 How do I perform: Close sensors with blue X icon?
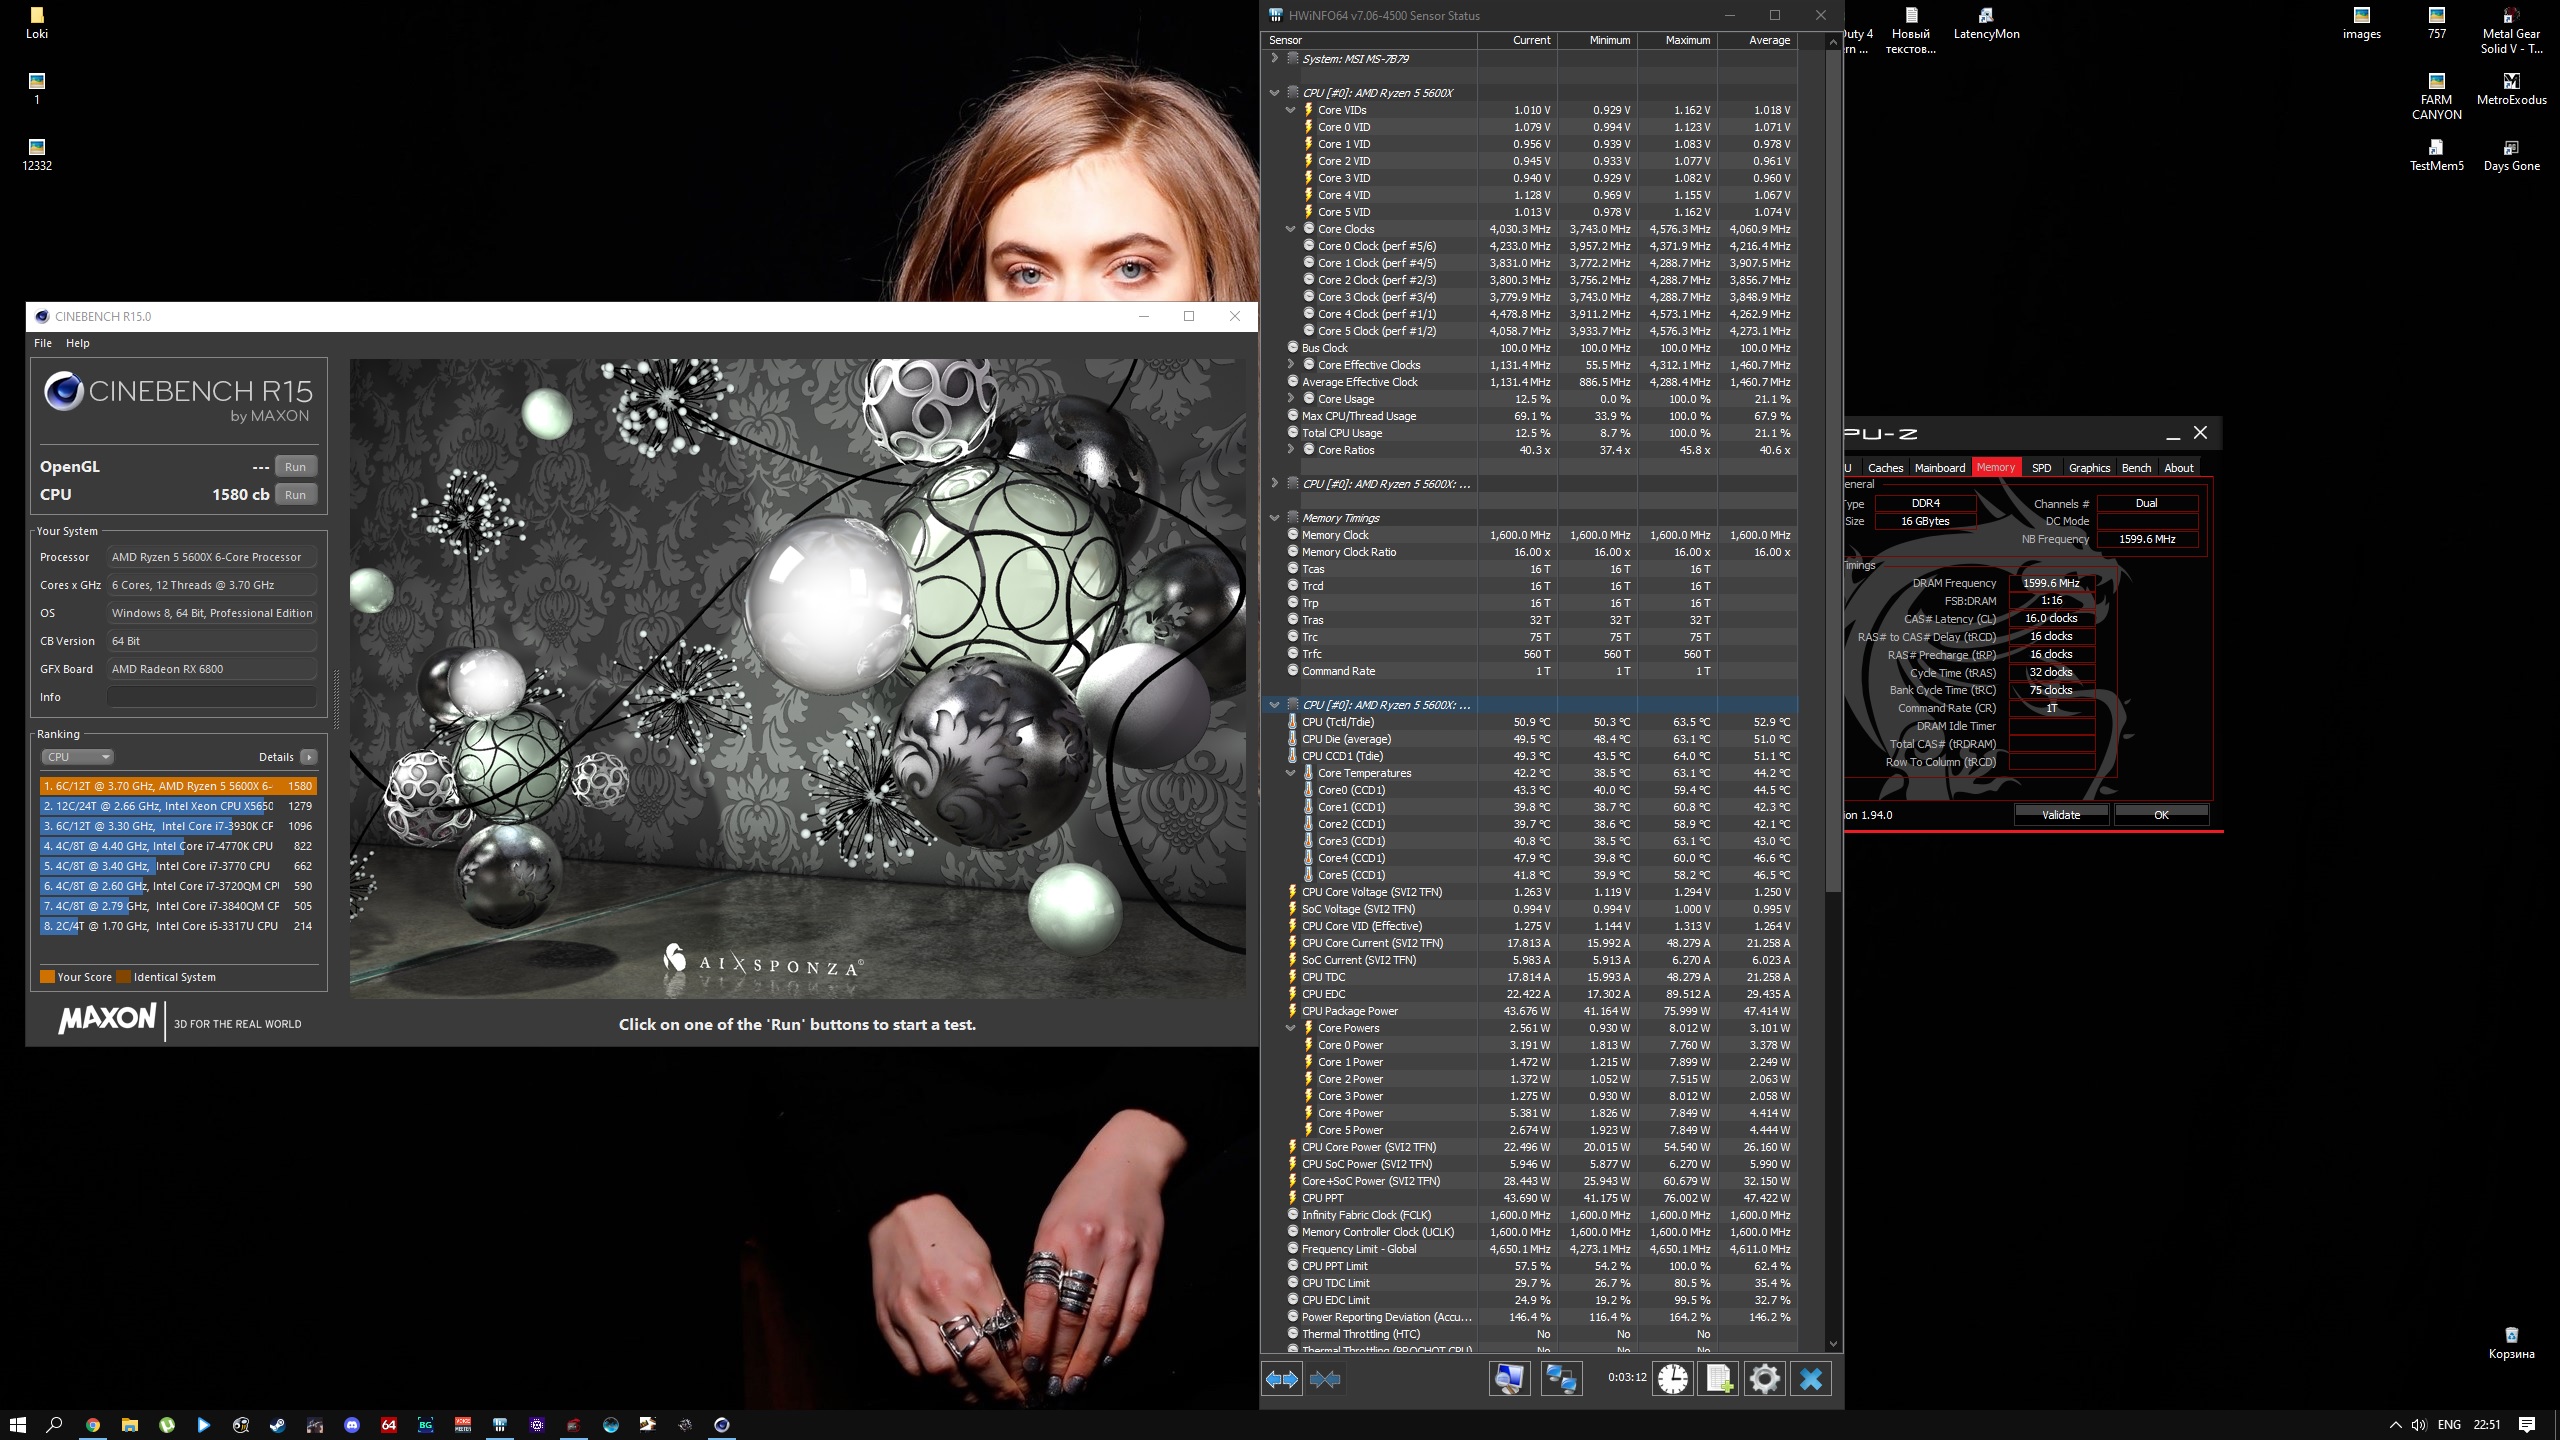1811,1379
